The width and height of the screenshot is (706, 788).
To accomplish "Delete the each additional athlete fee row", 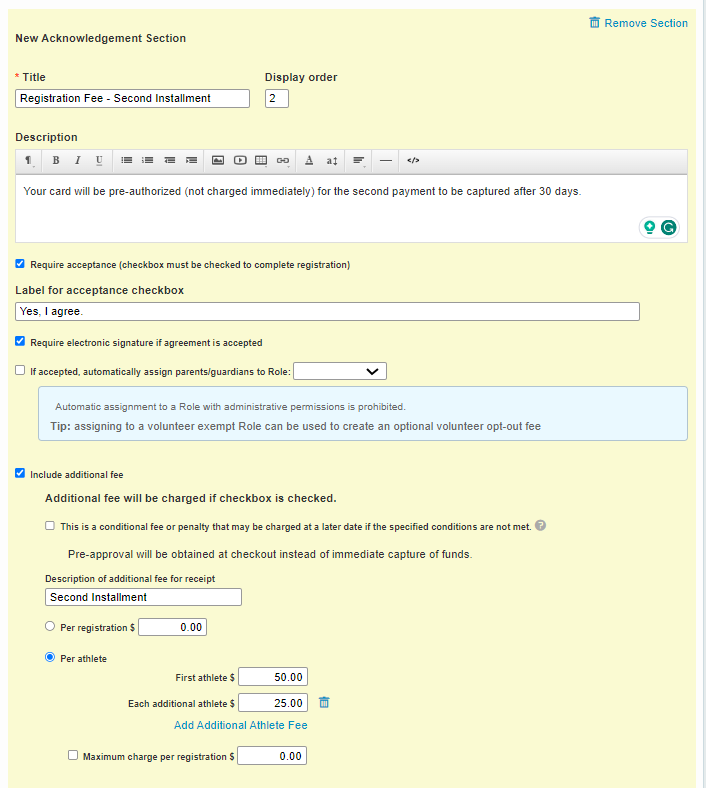I will [x=324, y=703].
